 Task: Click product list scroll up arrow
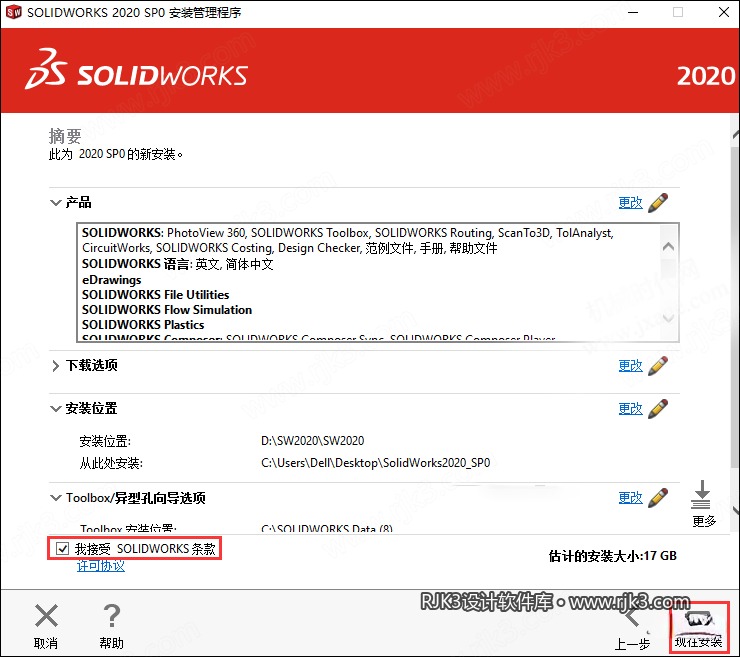point(668,246)
